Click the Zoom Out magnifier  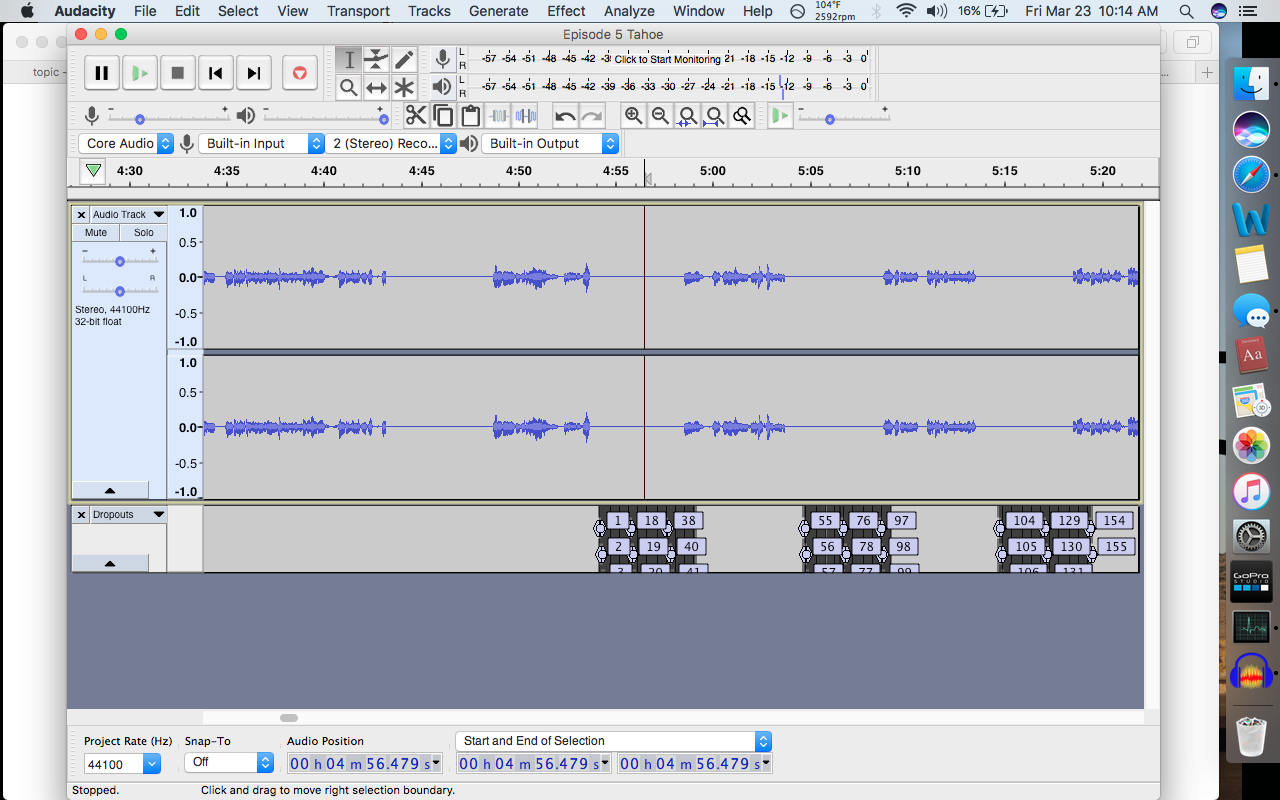coord(660,116)
